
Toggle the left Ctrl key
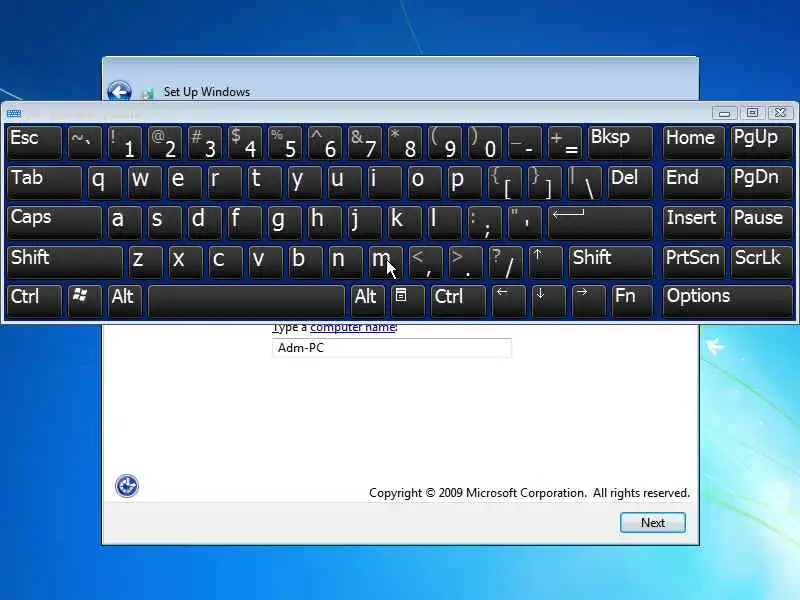(34, 301)
